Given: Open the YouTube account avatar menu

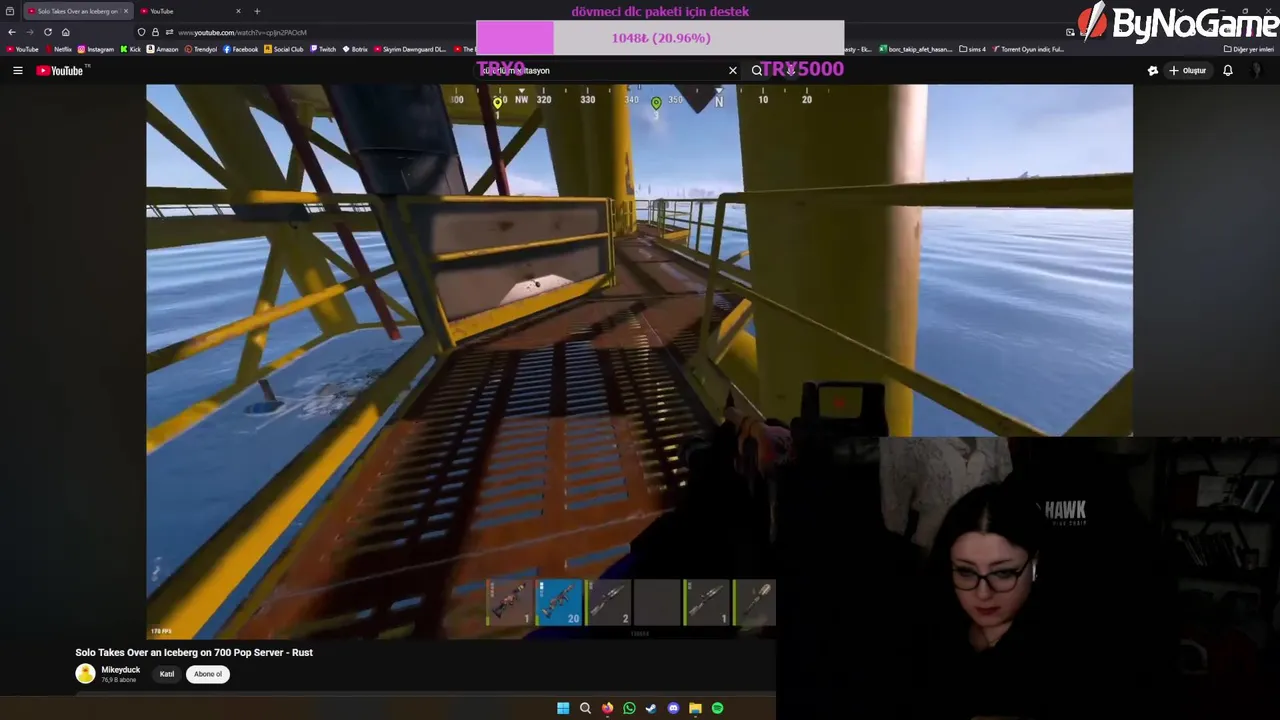Looking at the screenshot, I should coord(1258,70).
